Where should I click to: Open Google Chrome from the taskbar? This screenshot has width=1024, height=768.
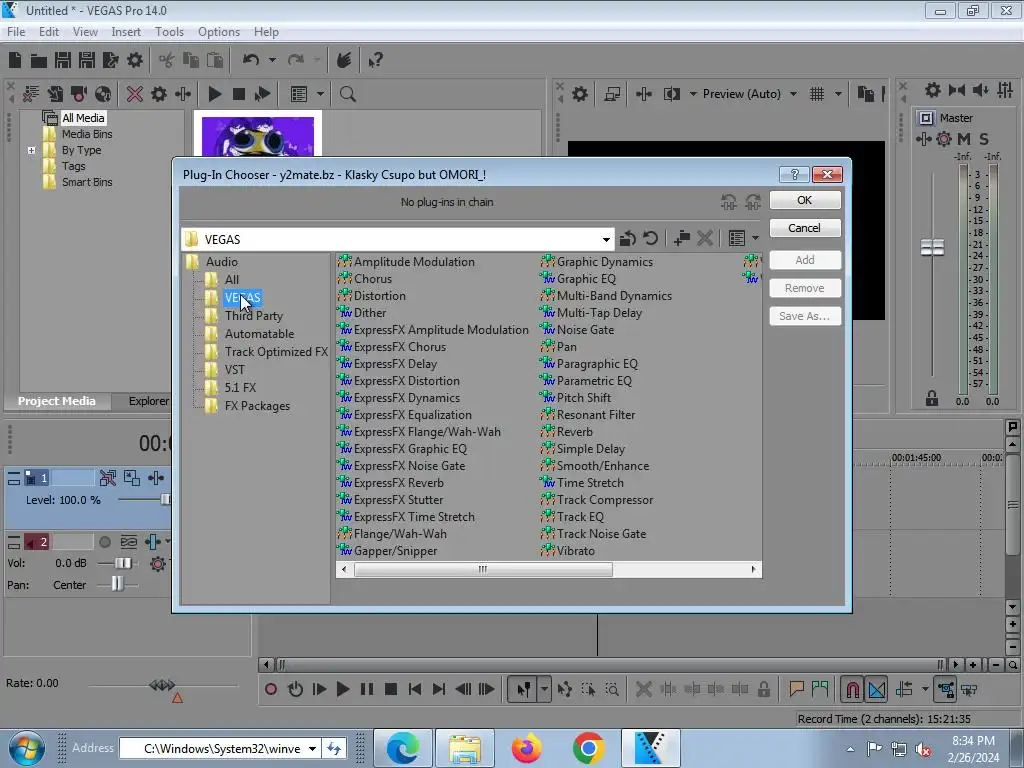(589, 748)
